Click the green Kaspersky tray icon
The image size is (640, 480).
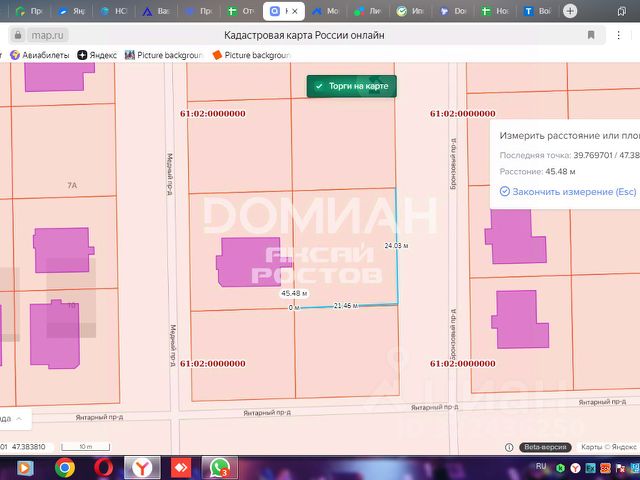(561, 468)
